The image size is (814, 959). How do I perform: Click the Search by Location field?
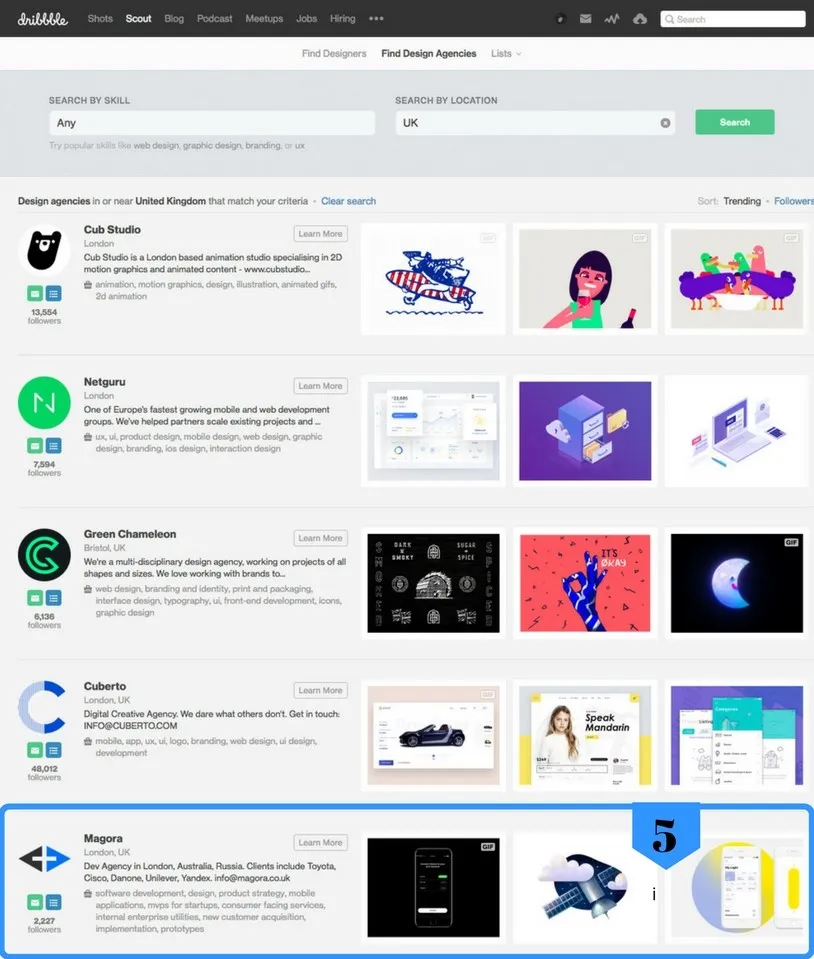535,123
